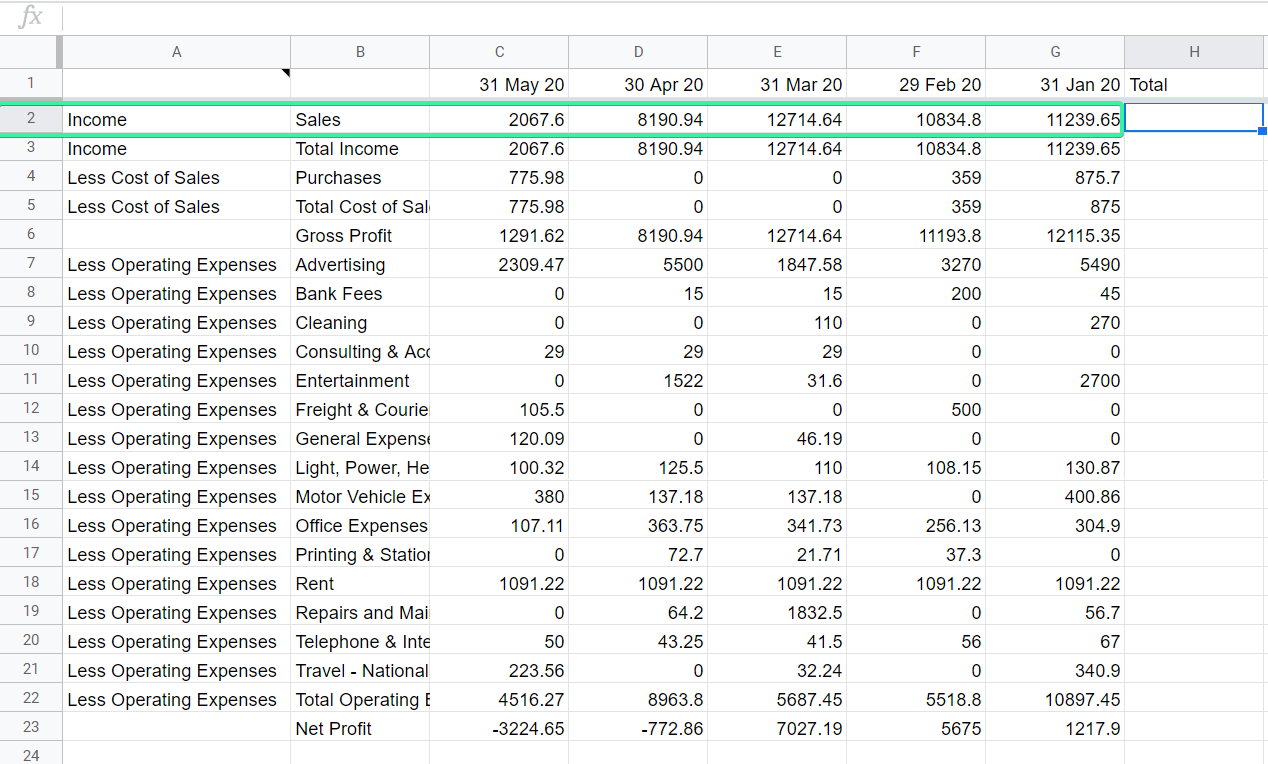The height and width of the screenshot is (764, 1268).
Task: Click the blue fill handle on cell H2
Action: pyautogui.click(x=1262, y=132)
